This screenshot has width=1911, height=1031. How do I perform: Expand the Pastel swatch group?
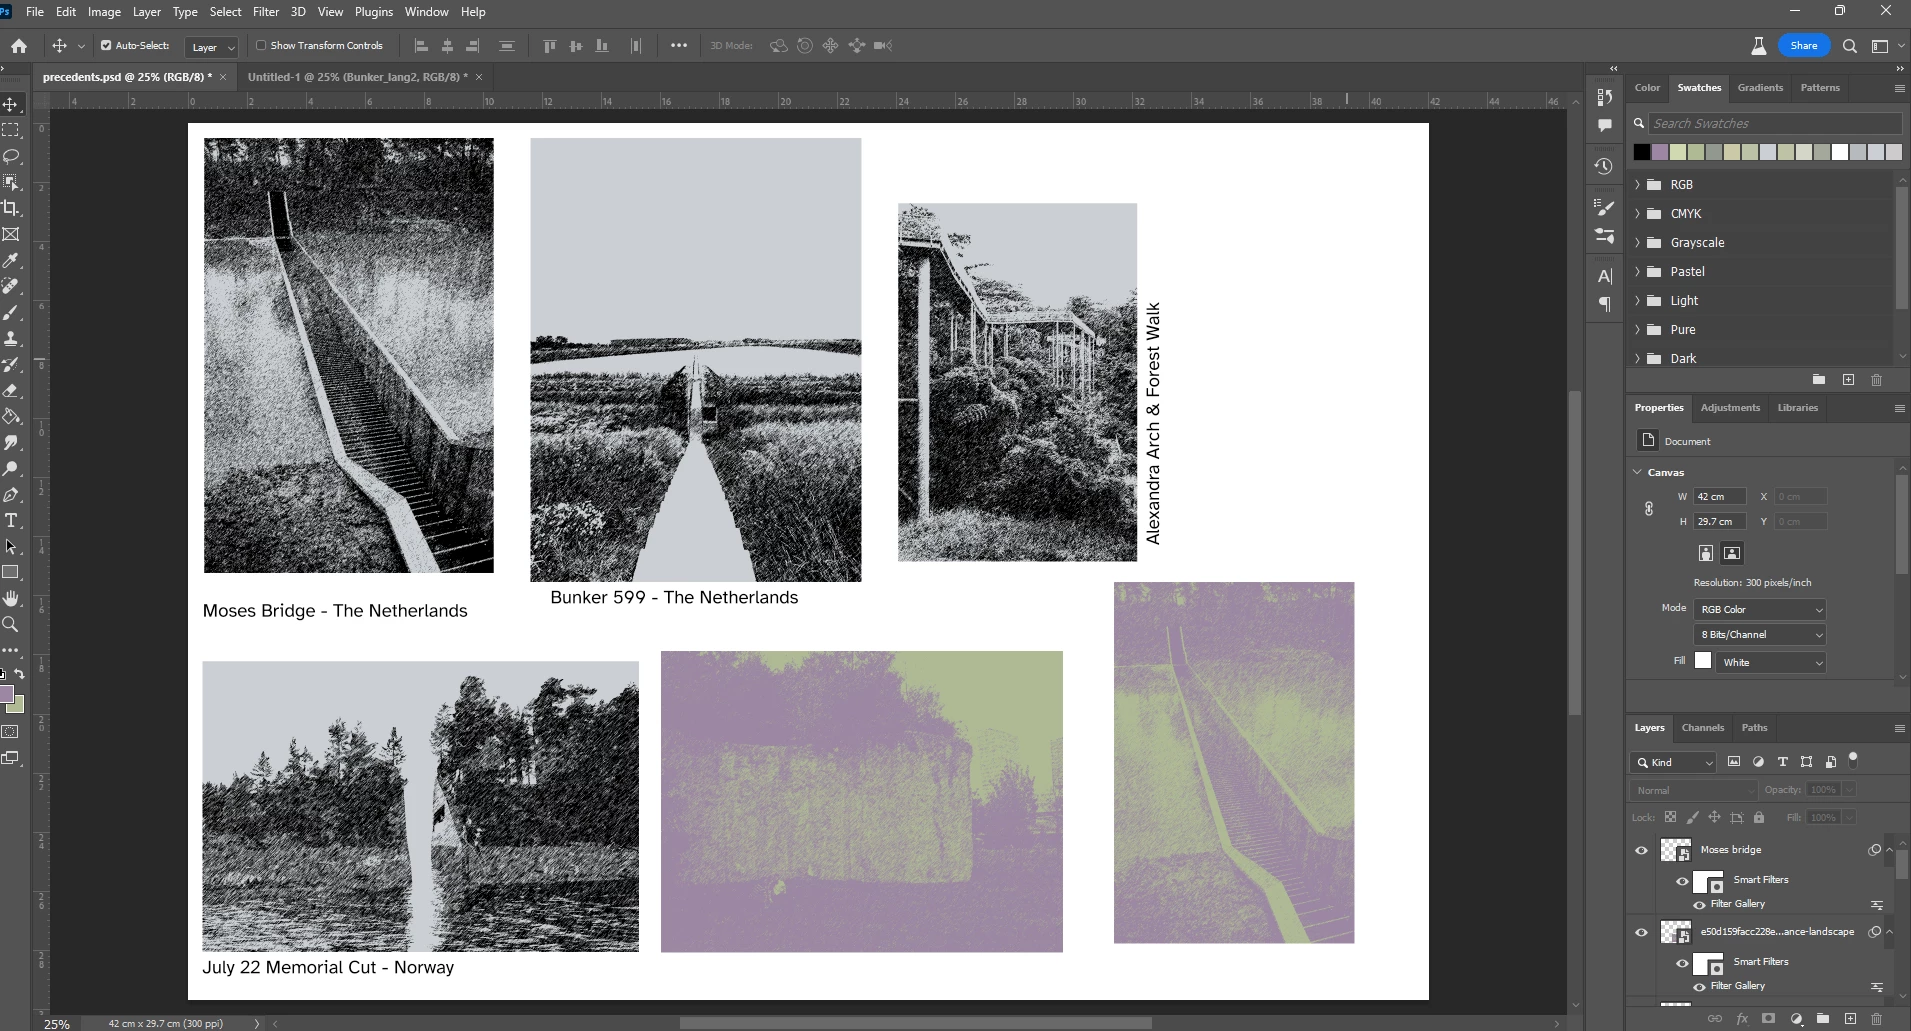[x=1637, y=272]
